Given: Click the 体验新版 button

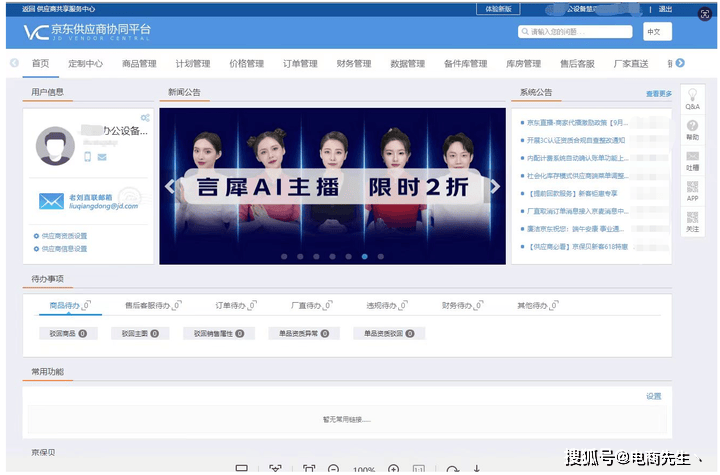Looking at the screenshot, I should [x=498, y=9].
